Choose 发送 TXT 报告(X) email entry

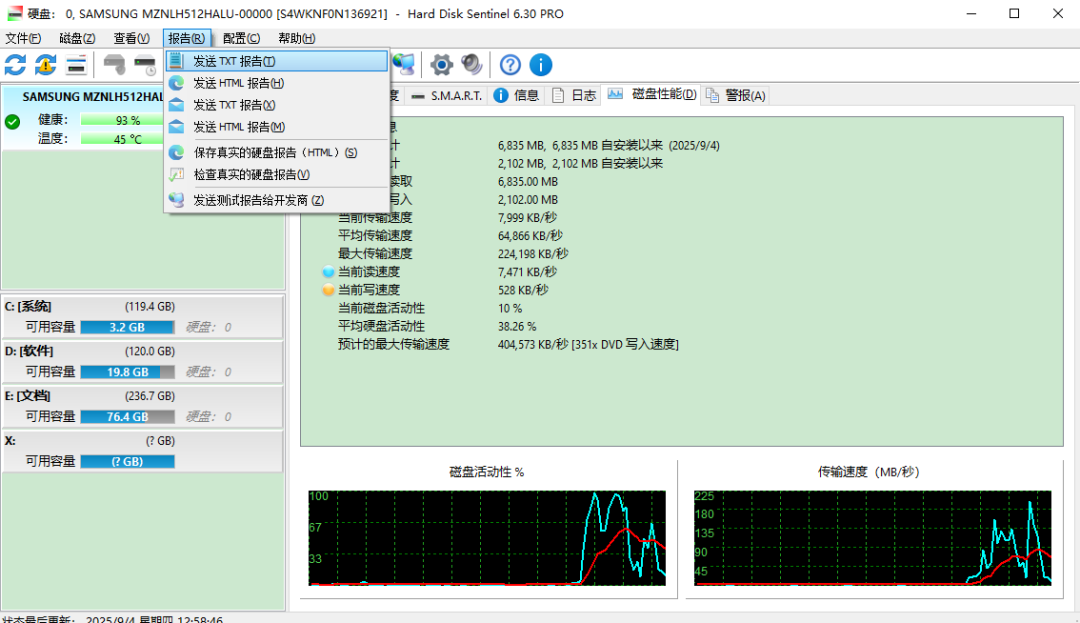277,105
